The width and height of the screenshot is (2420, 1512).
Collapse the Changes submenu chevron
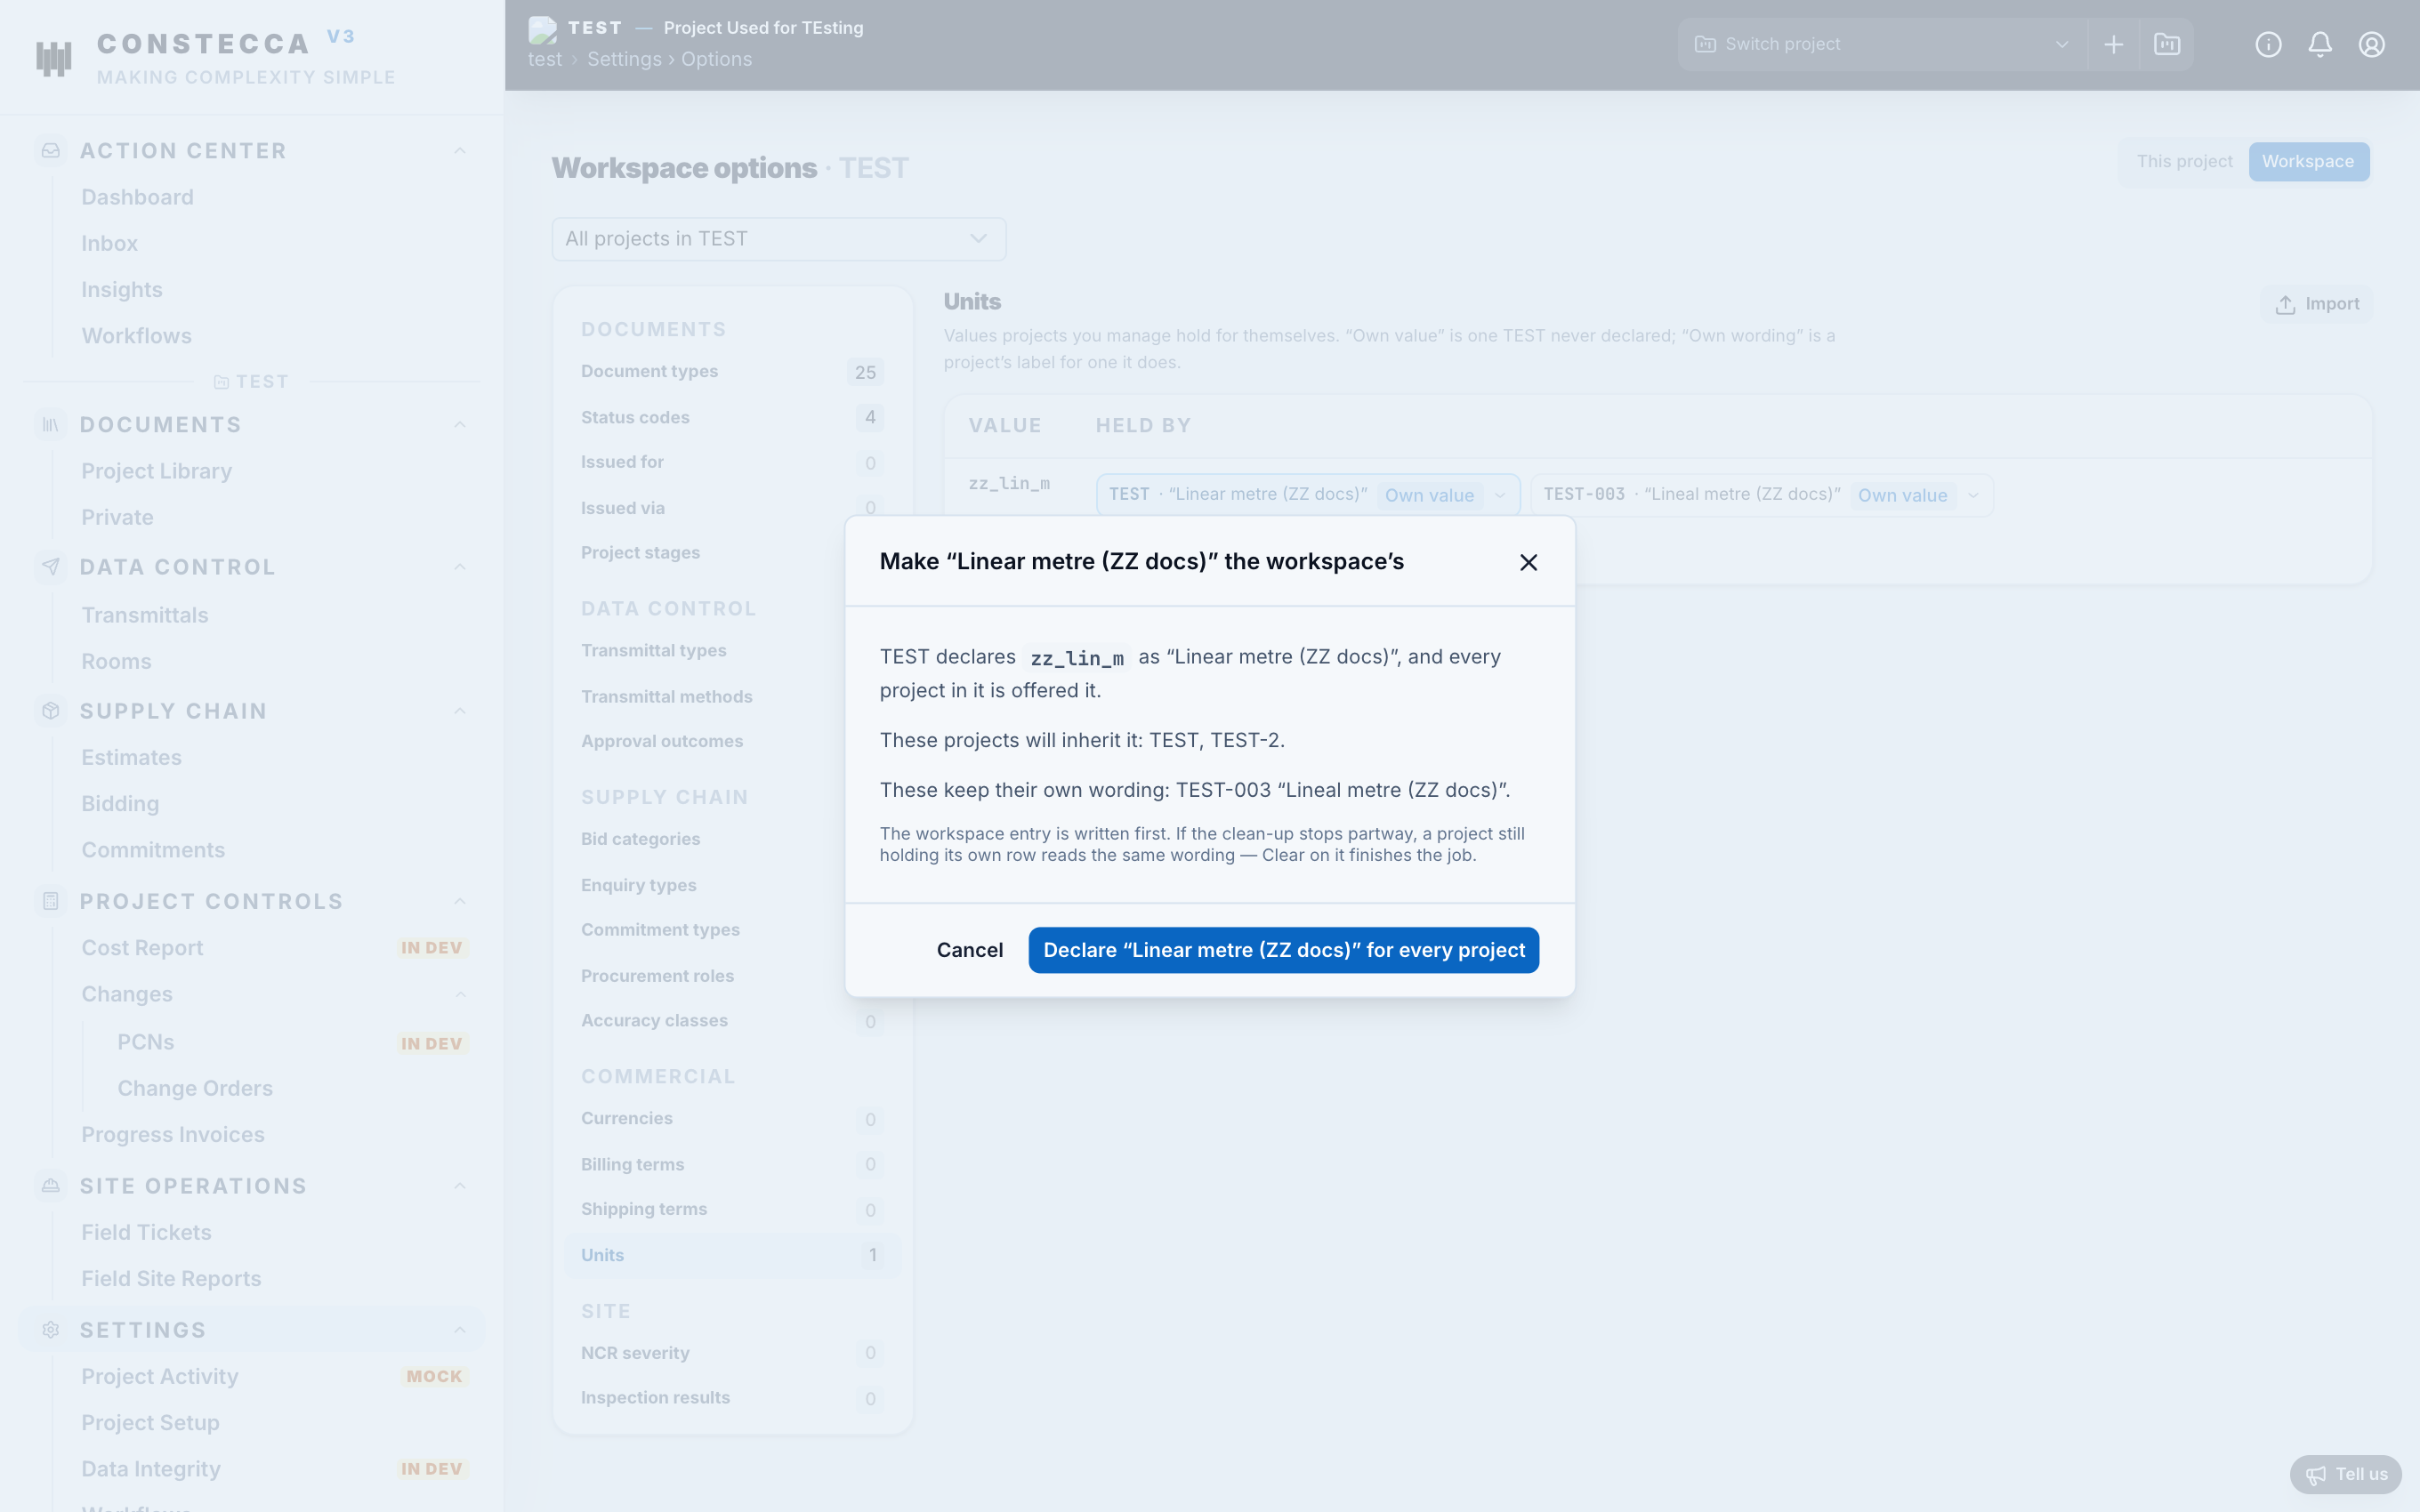coord(460,994)
